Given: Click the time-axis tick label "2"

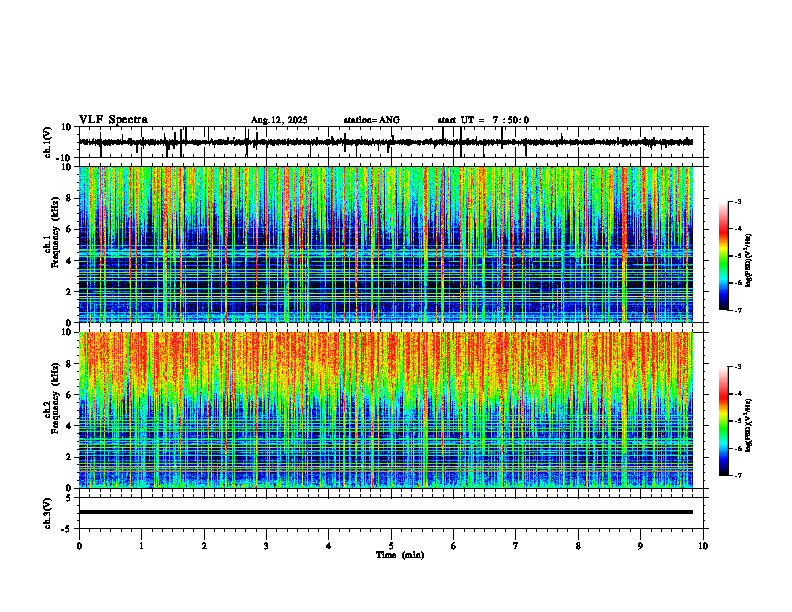Looking at the screenshot, I should click(204, 546).
